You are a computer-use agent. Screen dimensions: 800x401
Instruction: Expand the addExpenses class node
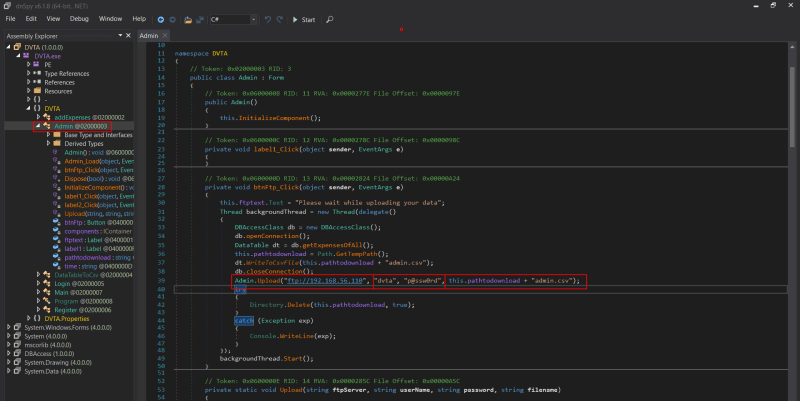coord(38,117)
